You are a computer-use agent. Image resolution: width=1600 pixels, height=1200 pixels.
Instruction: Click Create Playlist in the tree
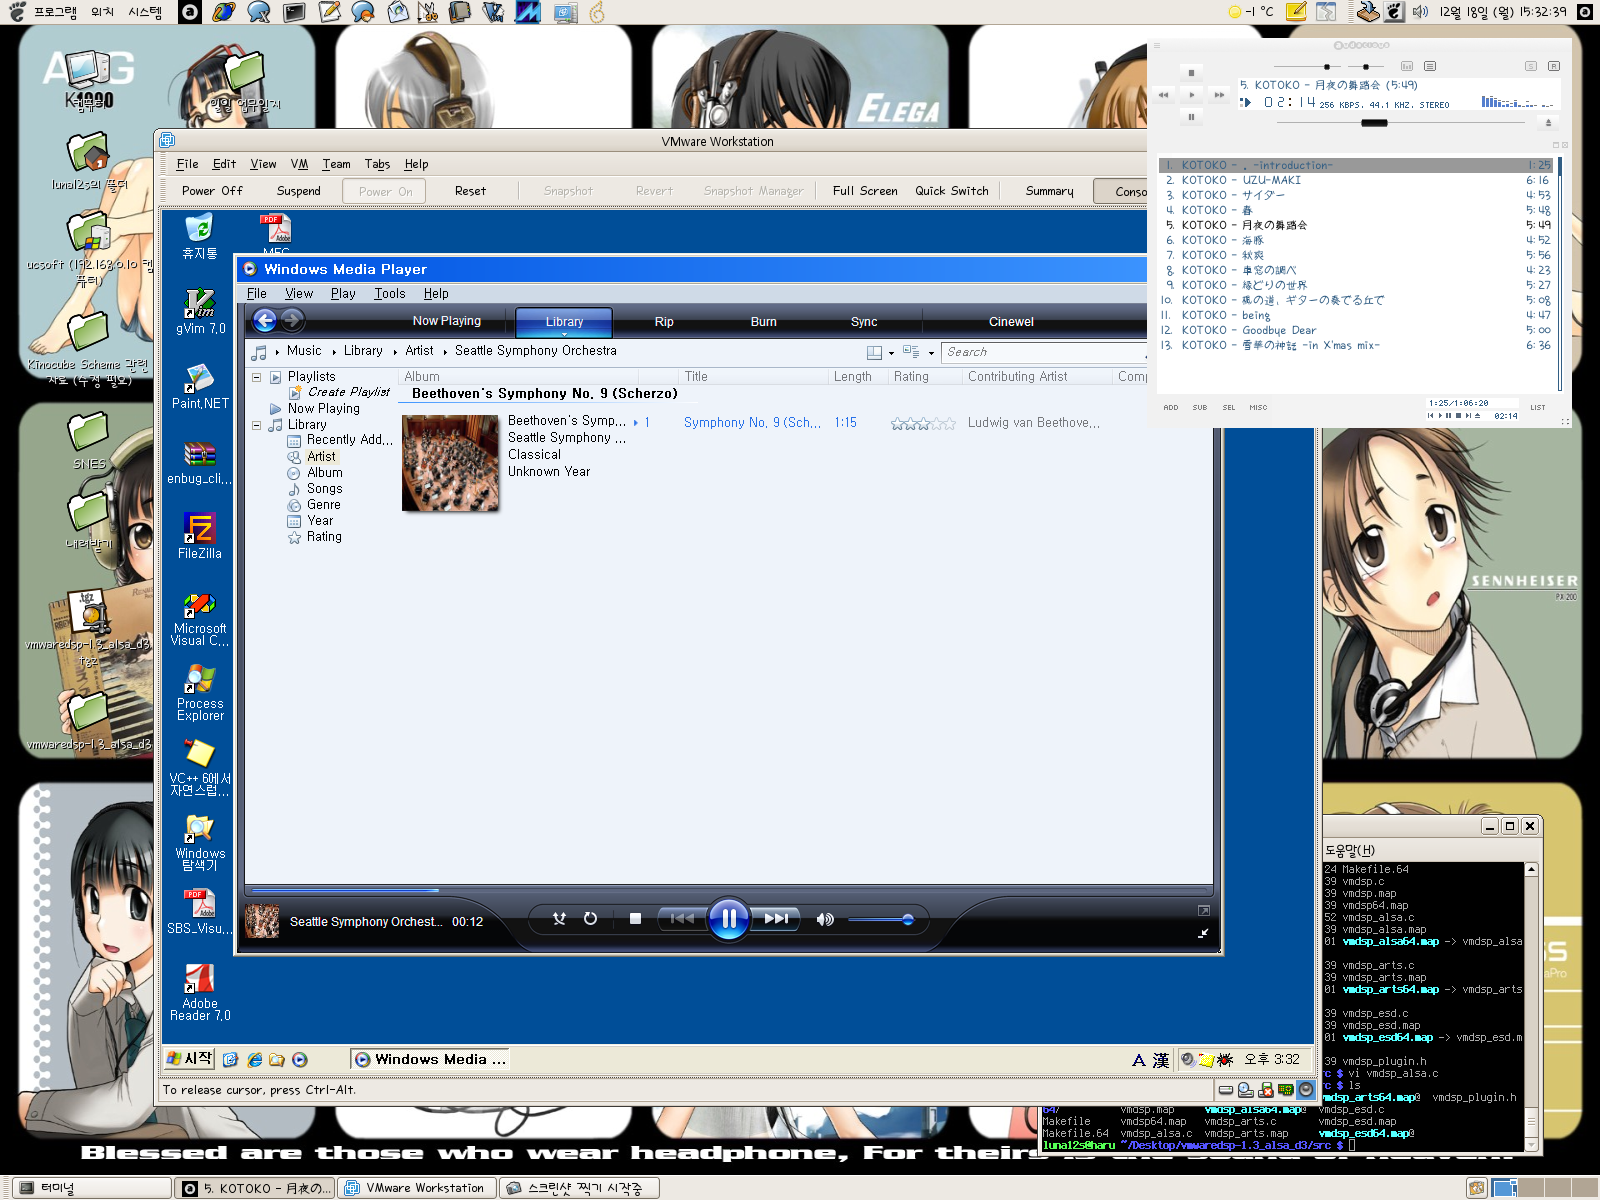click(348, 392)
